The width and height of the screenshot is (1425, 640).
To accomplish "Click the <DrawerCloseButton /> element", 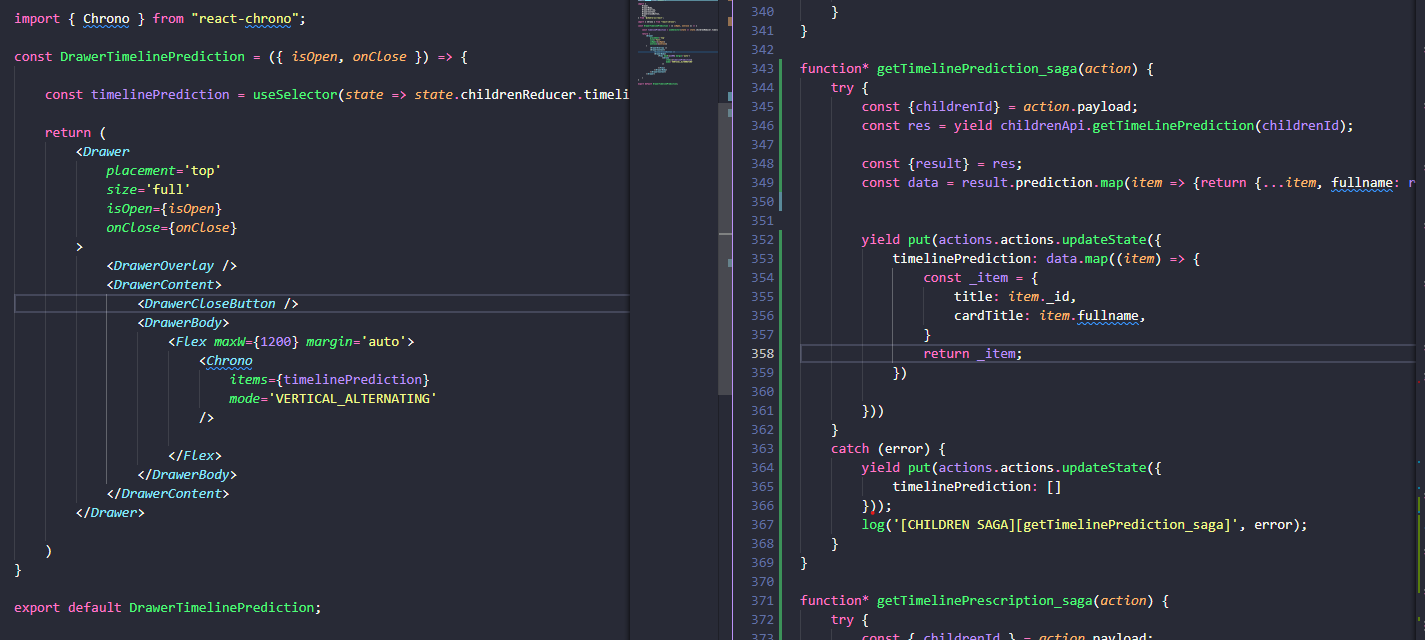I will pyautogui.click(x=218, y=303).
